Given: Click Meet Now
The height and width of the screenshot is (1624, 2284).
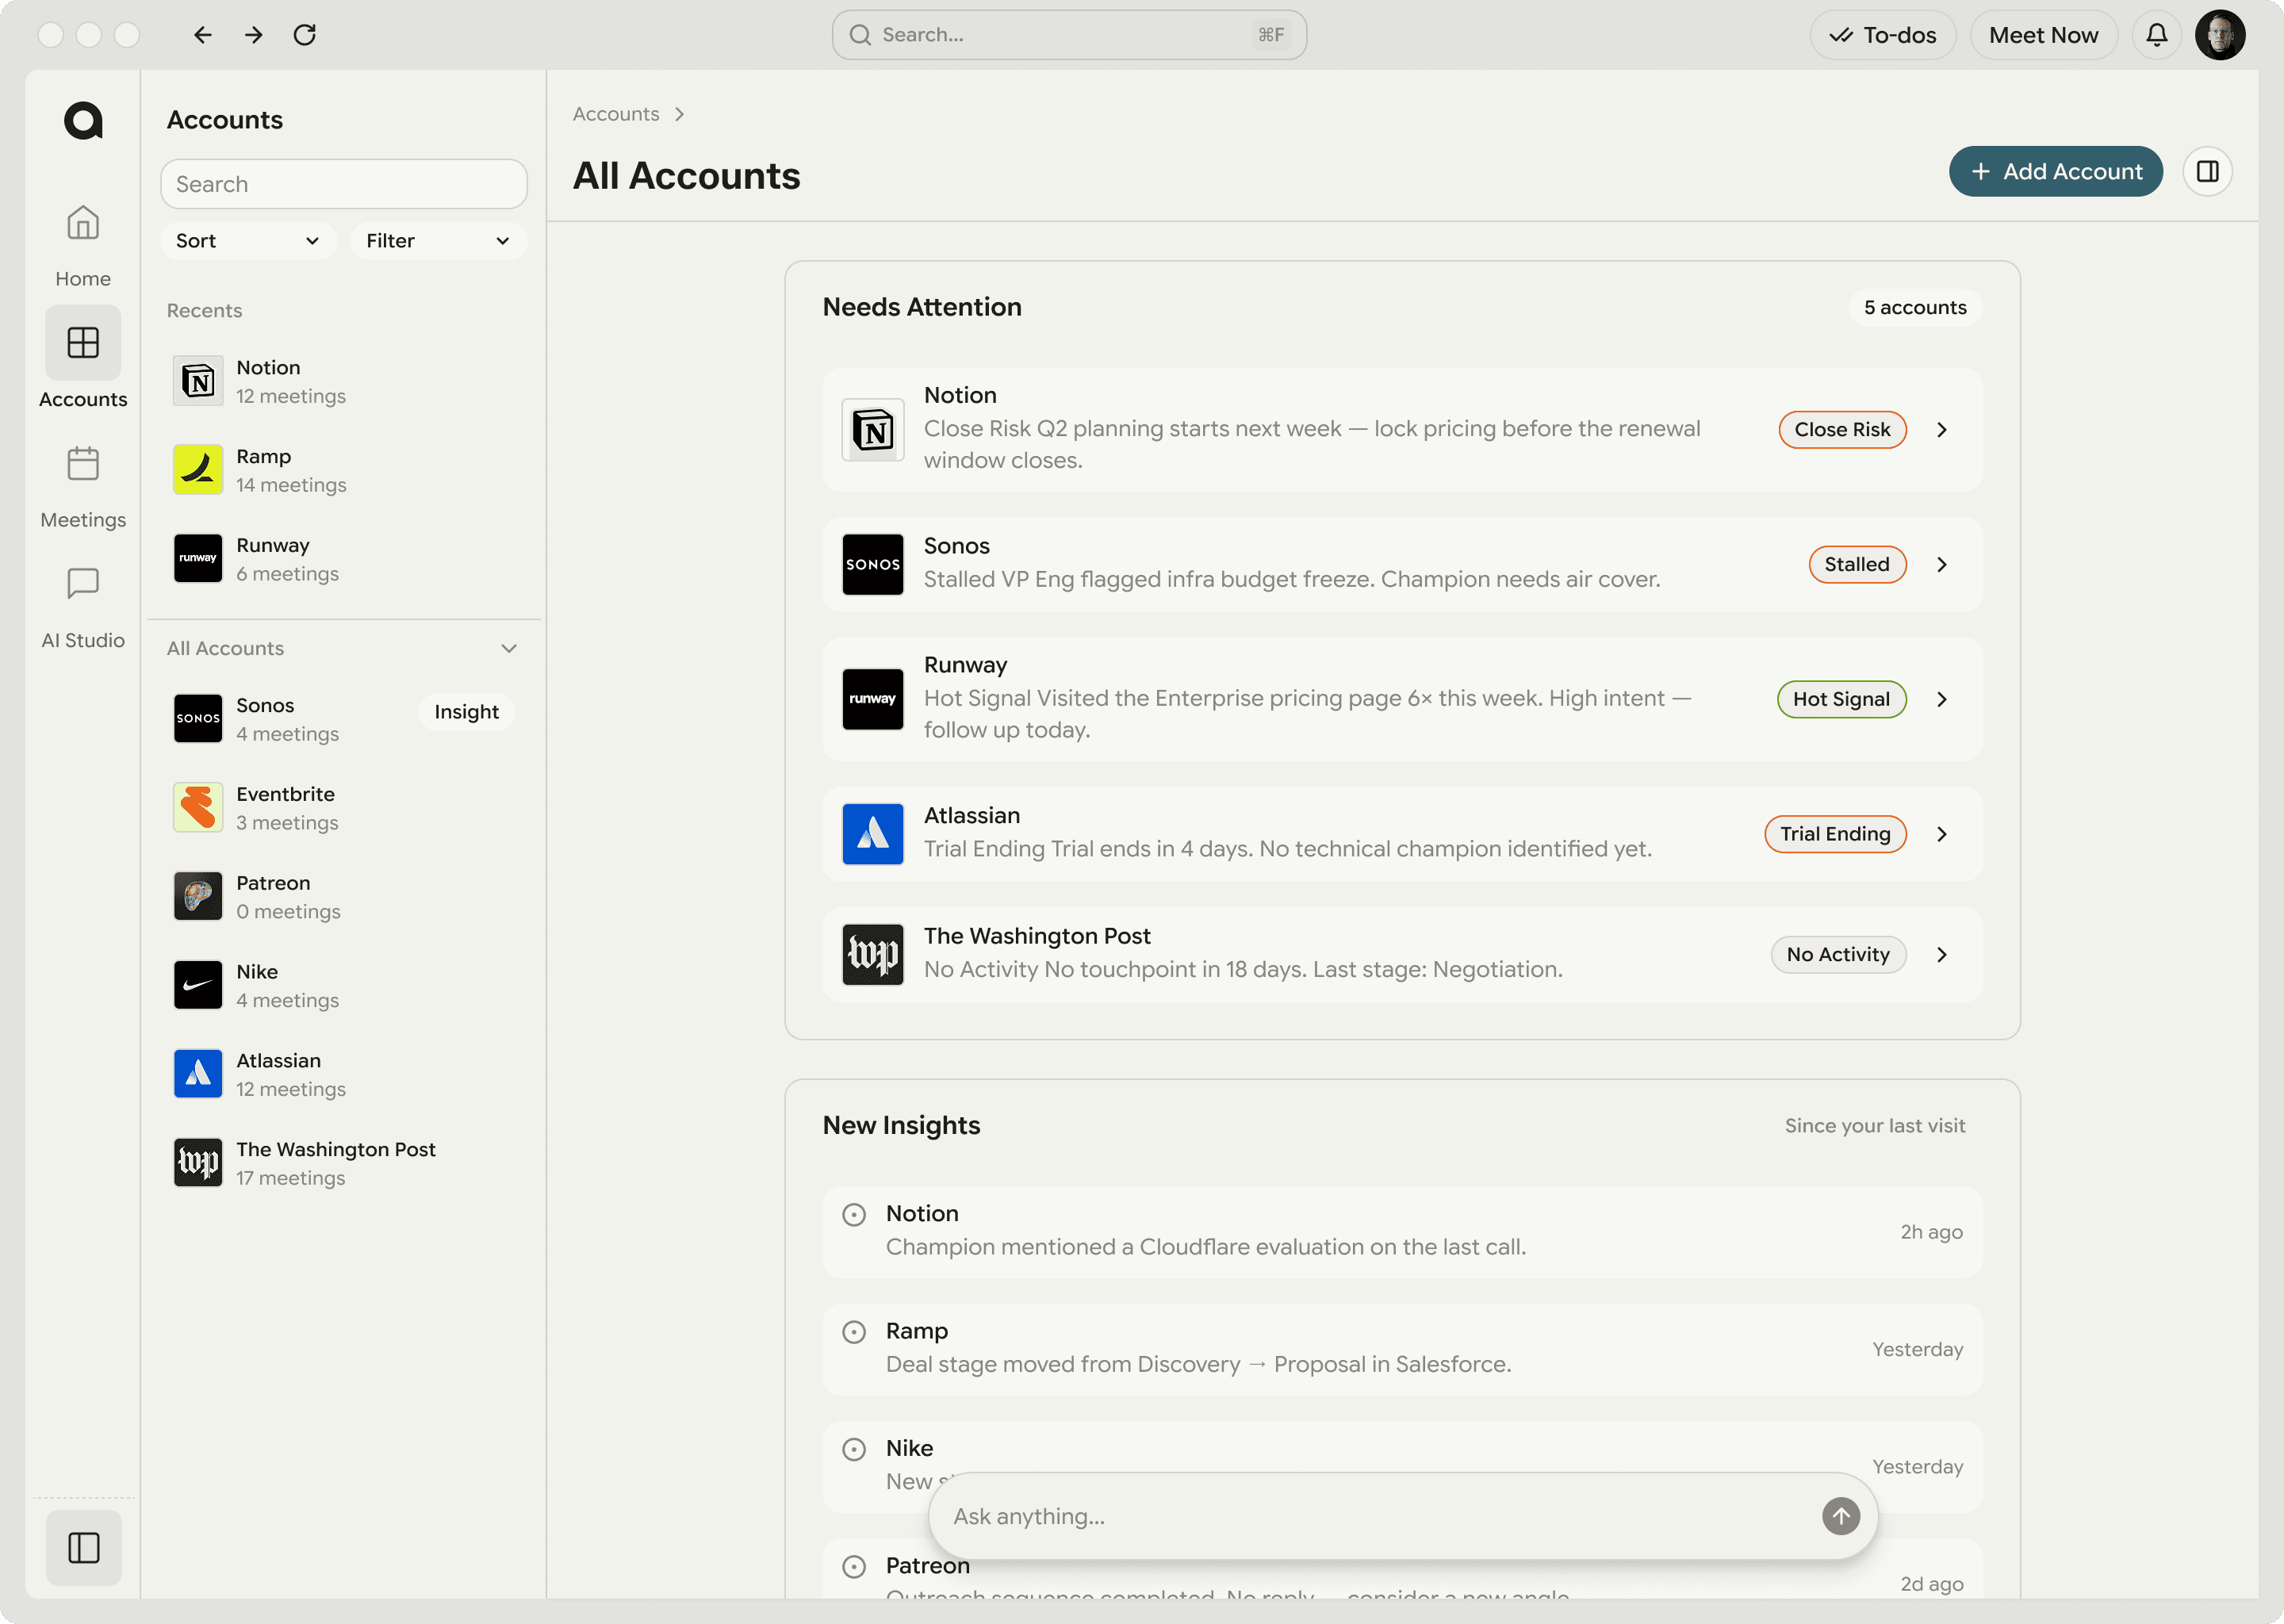Looking at the screenshot, I should click(2043, 34).
